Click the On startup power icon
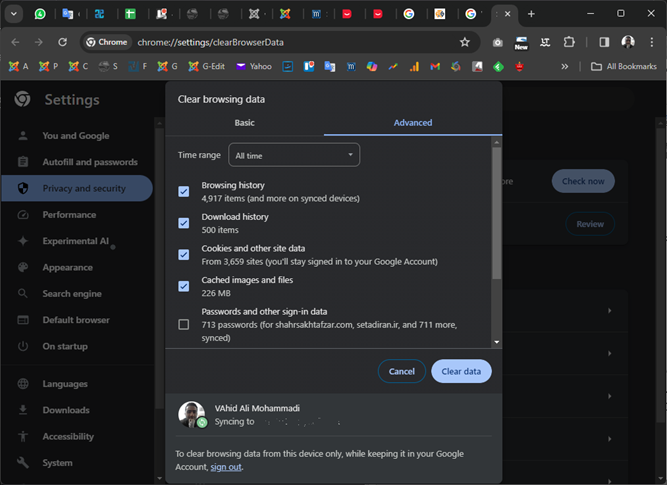 tap(23, 346)
